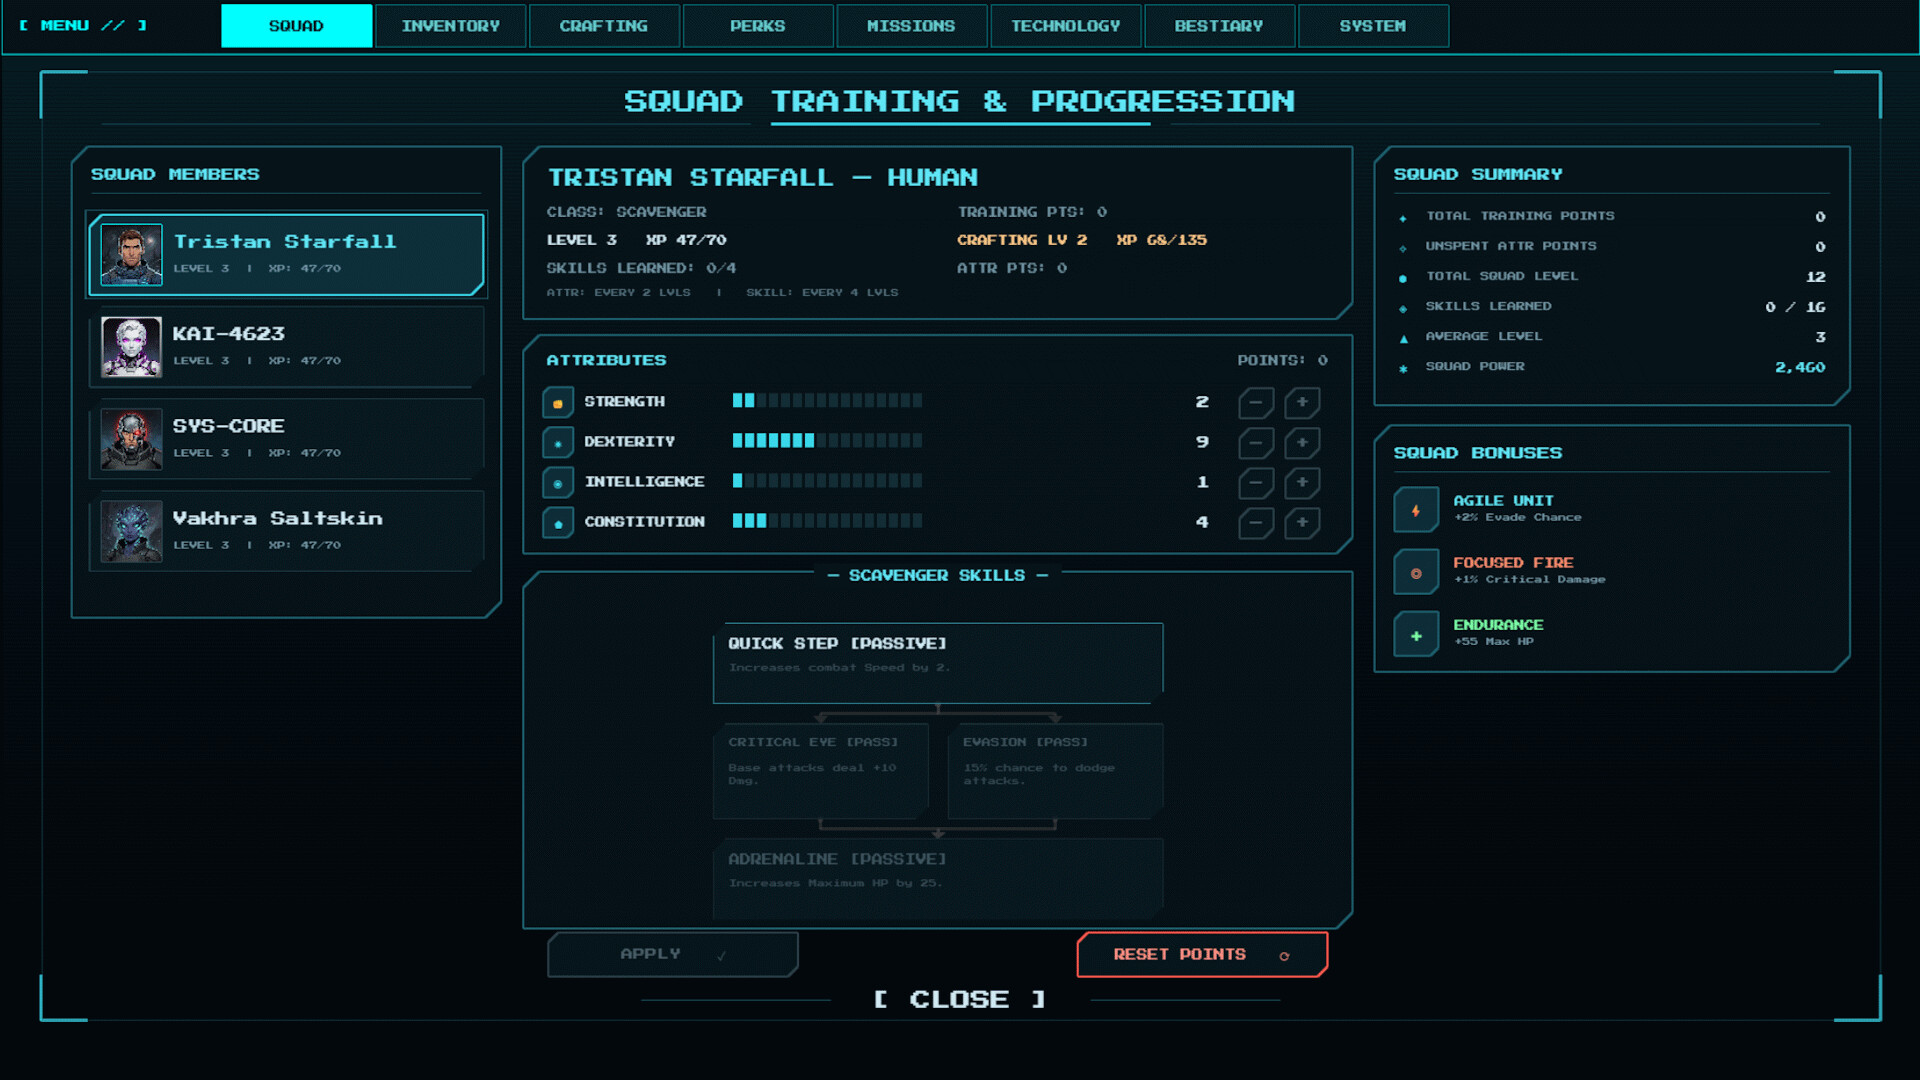Open the System tab
This screenshot has height=1080, width=1920.
(1373, 26)
